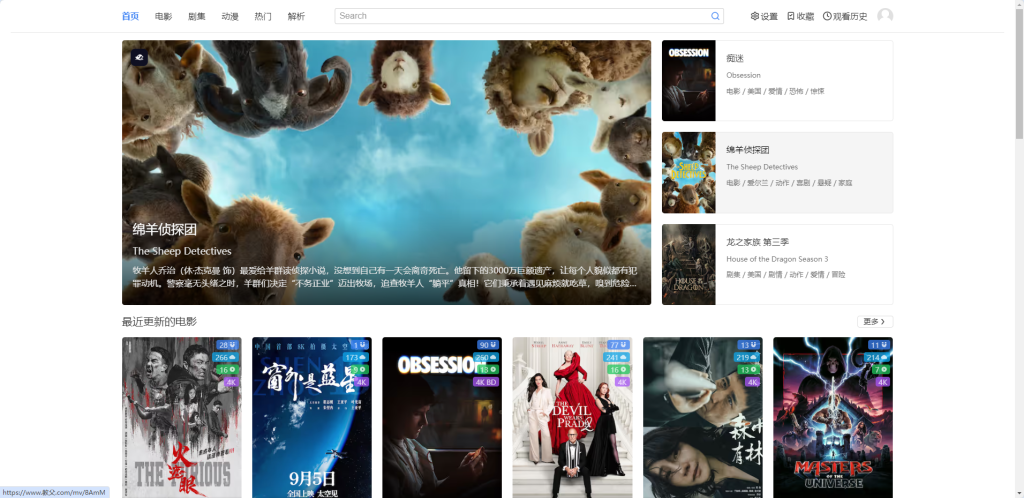Click the banner synopsis text about 牧羊人乔治
The image size is (1024, 498).
pos(385,277)
